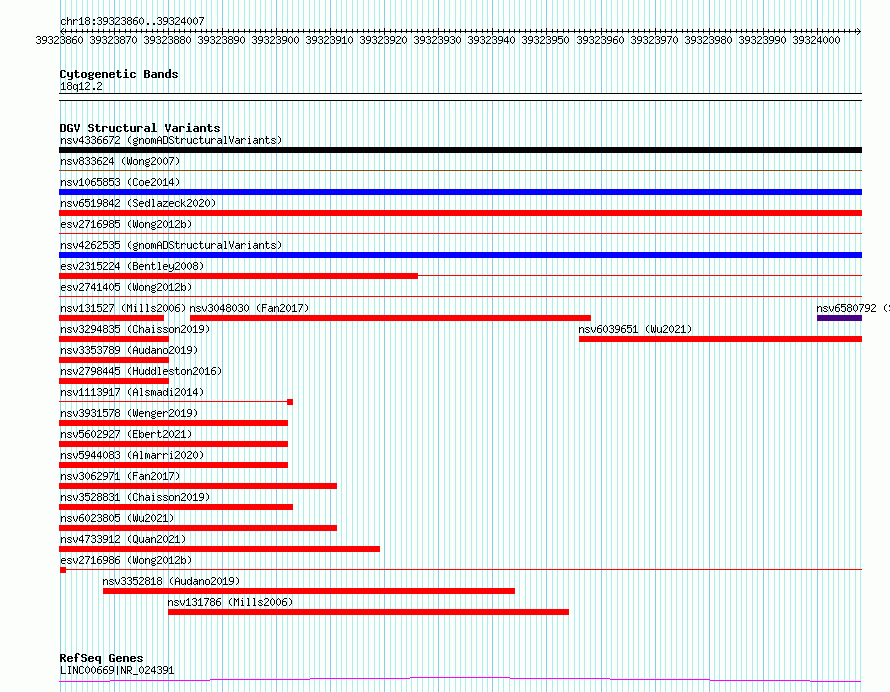Click ruler position 39323950
Viewport: 890px width, 692px height.
click(x=545, y=40)
